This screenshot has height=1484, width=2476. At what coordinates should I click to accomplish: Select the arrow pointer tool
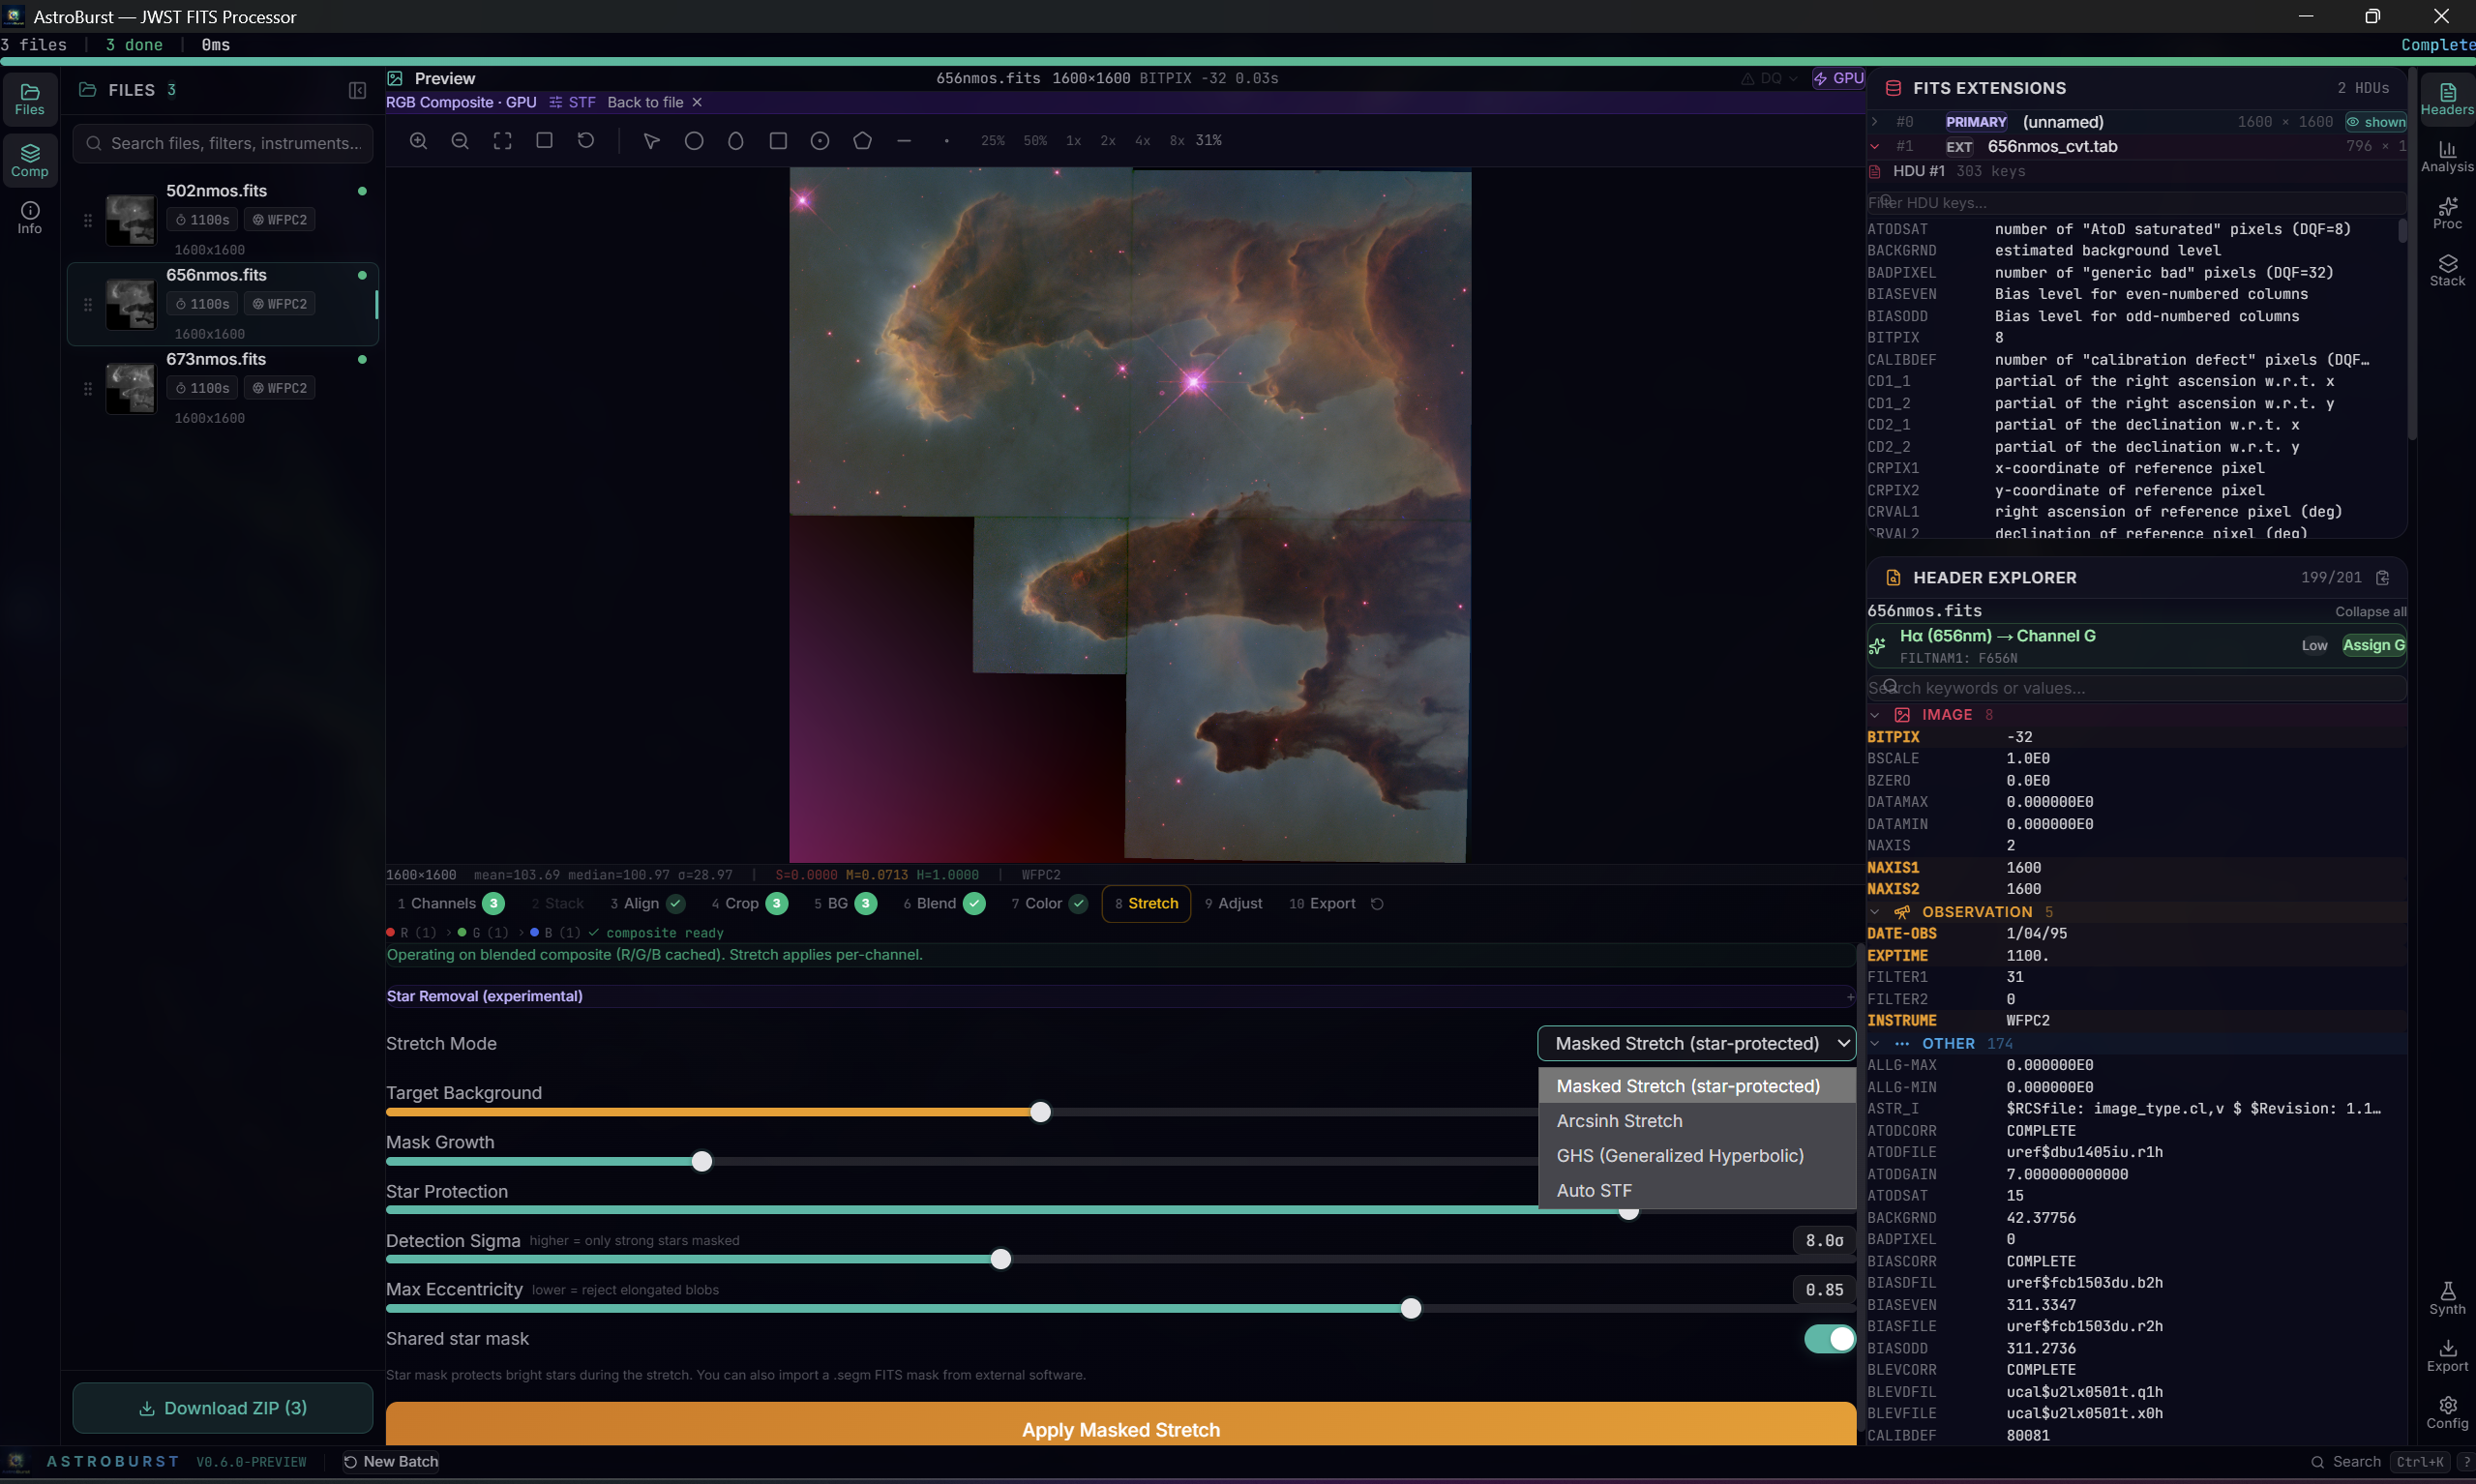click(652, 141)
